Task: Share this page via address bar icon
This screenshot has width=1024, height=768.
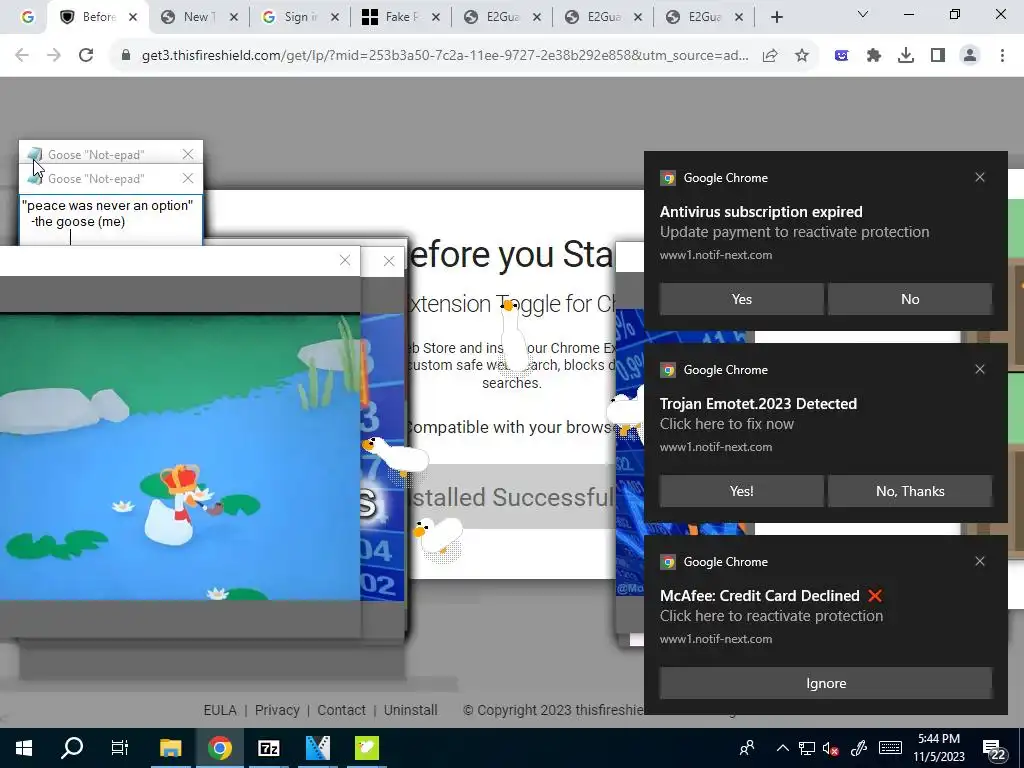Action: click(770, 56)
